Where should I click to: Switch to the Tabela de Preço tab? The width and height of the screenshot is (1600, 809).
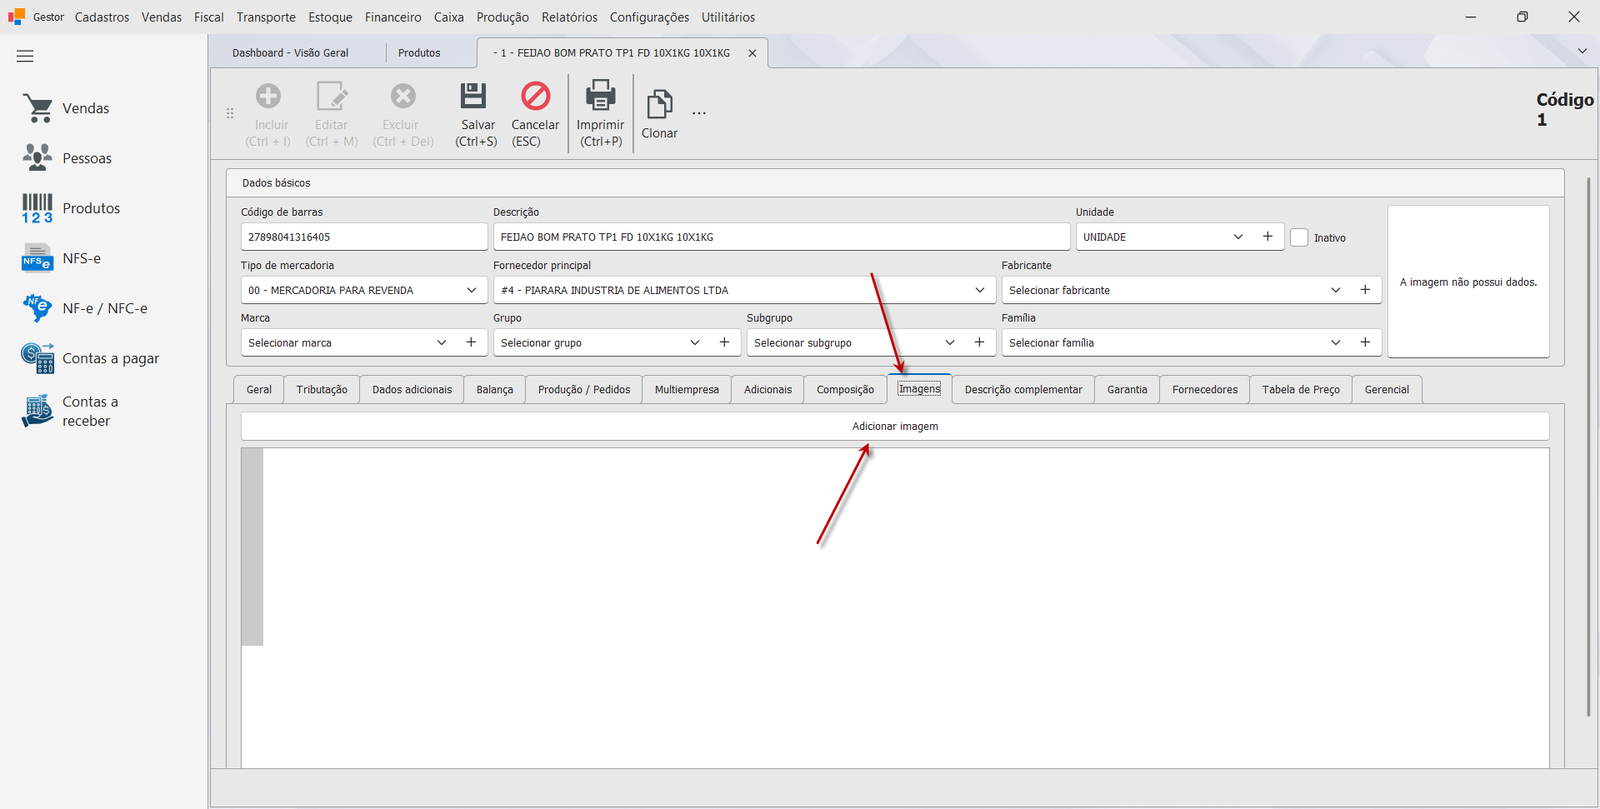tap(1301, 389)
